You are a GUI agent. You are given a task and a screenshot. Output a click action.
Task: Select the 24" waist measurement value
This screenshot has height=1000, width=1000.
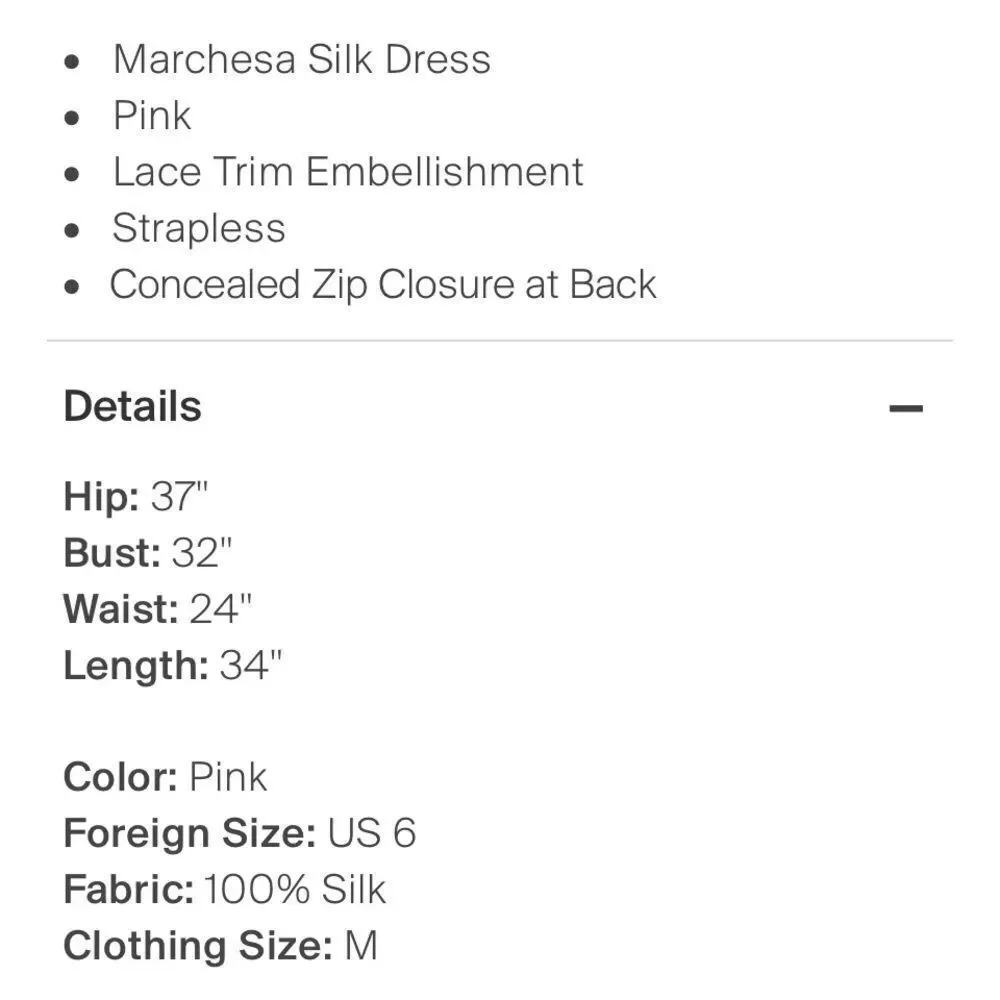pyautogui.click(x=221, y=609)
